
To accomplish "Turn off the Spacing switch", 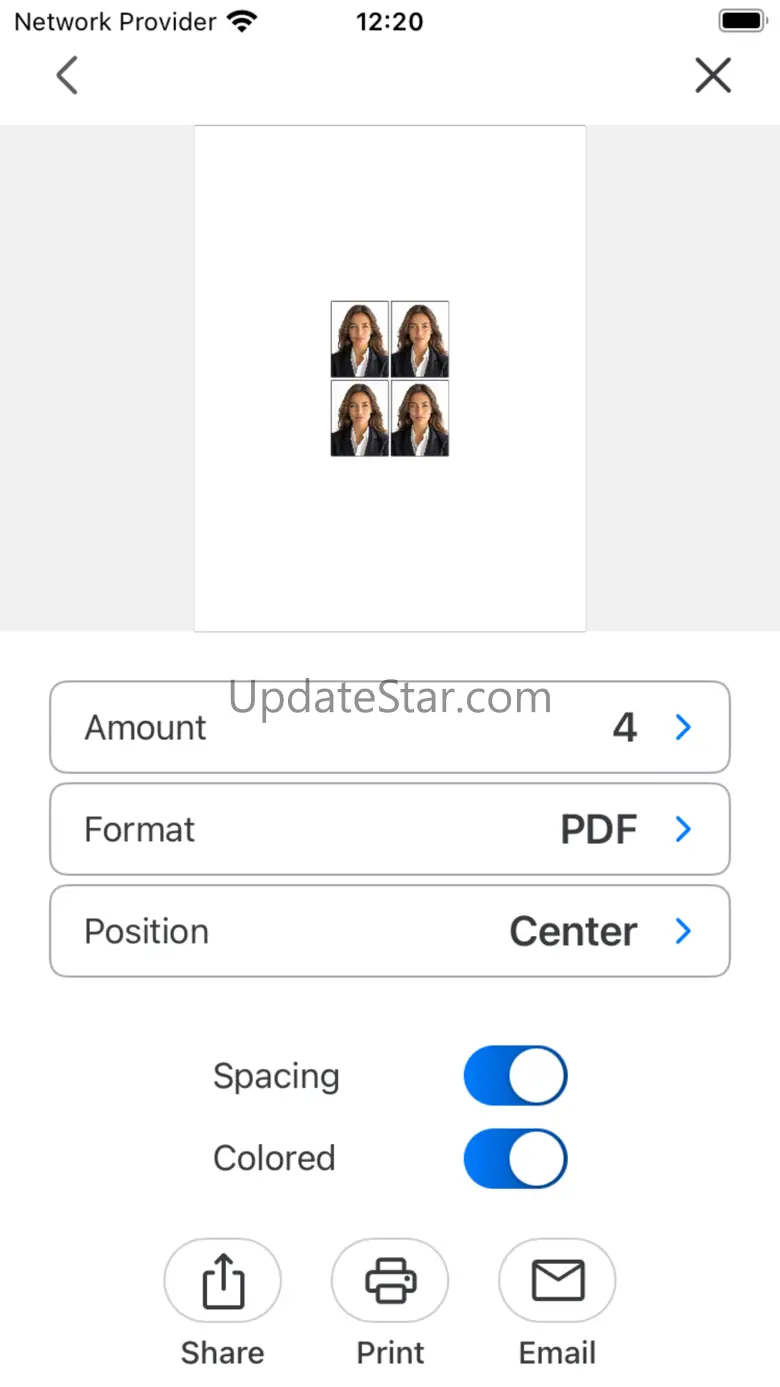I will pyautogui.click(x=515, y=1076).
